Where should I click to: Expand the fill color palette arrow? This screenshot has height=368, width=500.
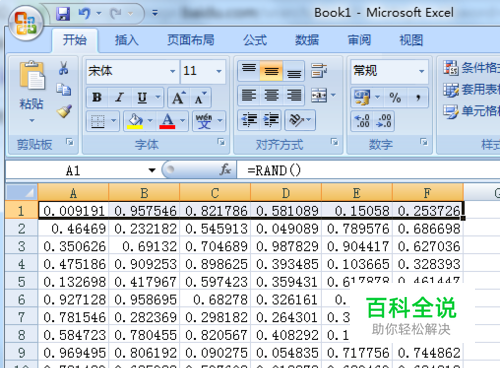tap(150, 121)
